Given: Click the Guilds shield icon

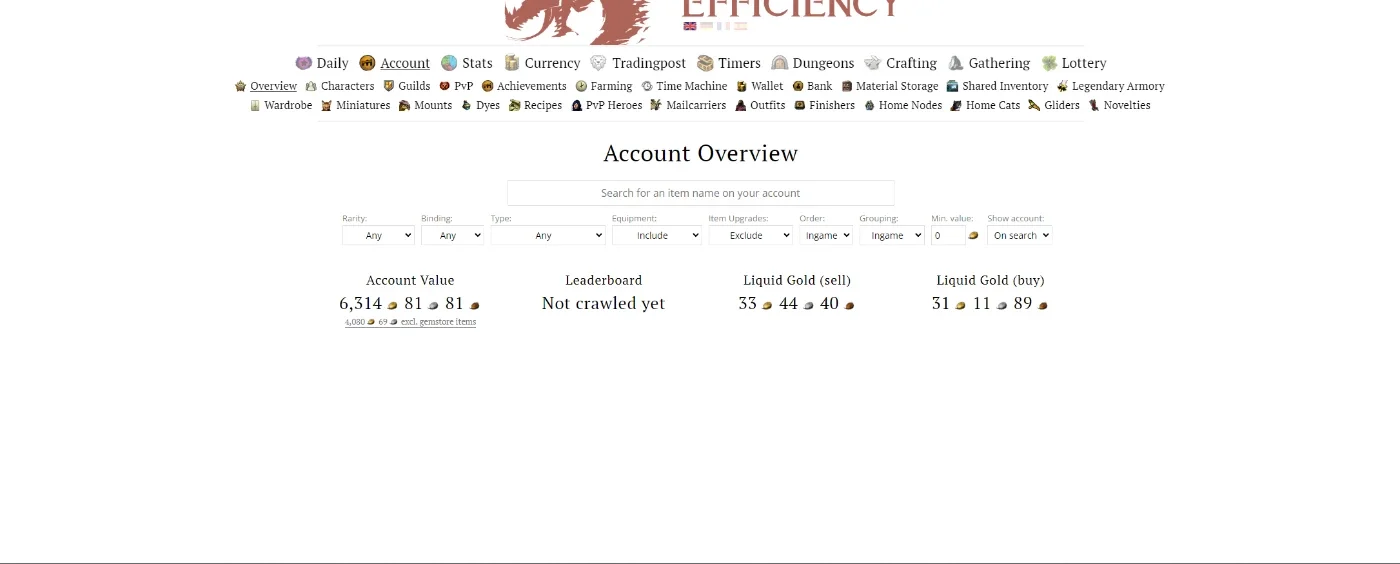Looking at the screenshot, I should tap(389, 86).
